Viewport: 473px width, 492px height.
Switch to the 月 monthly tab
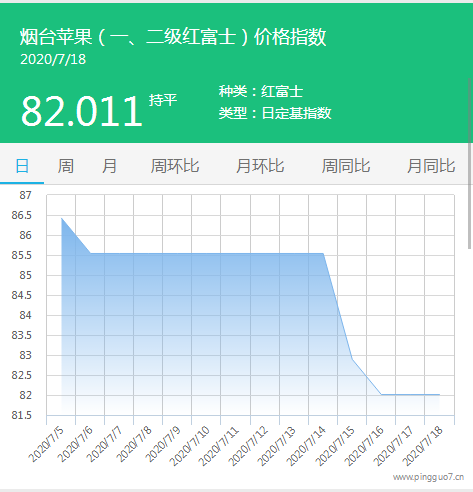click(x=109, y=166)
